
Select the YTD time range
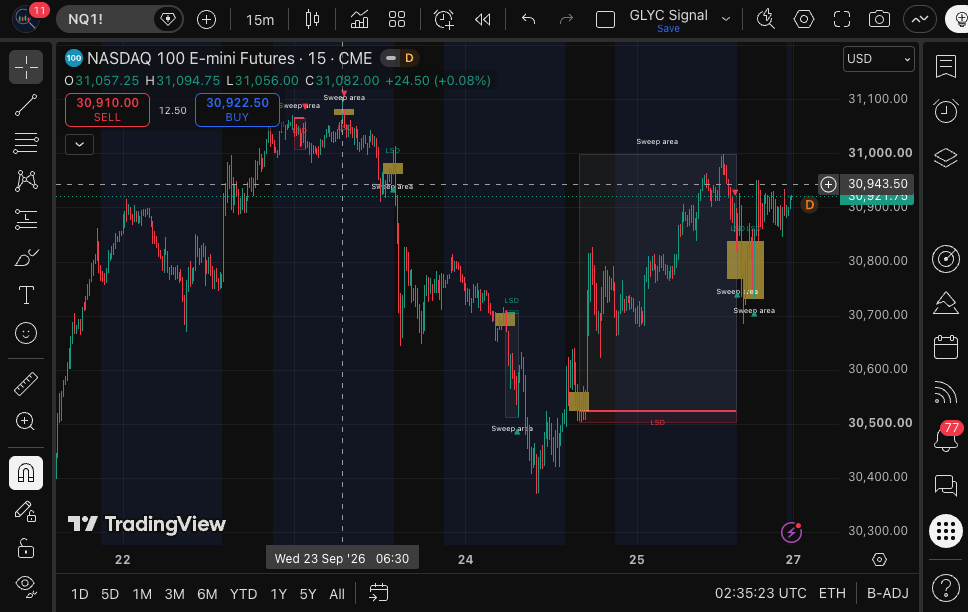pyautogui.click(x=243, y=594)
